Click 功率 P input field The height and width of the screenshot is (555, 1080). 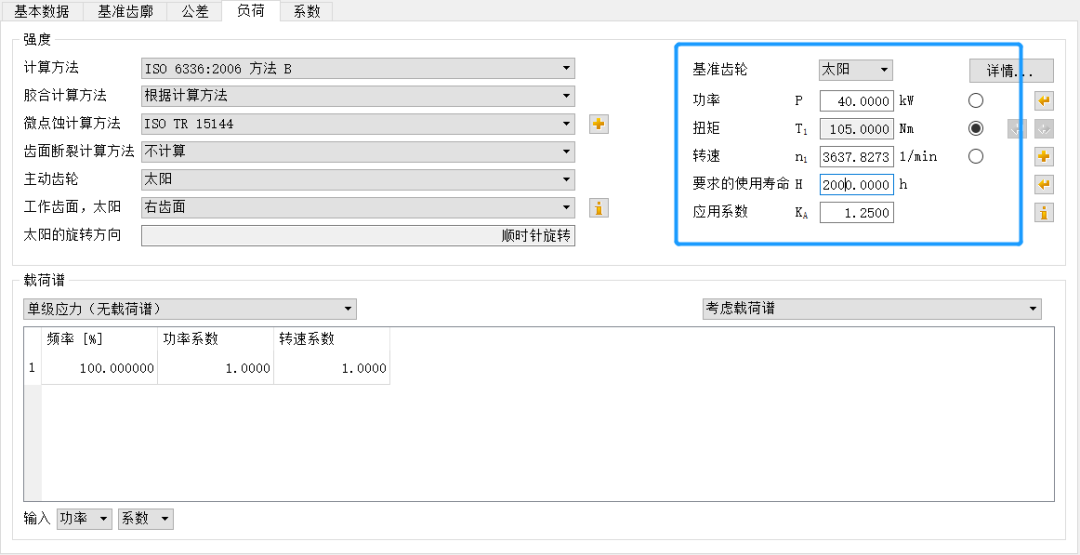click(x=856, y=101)
